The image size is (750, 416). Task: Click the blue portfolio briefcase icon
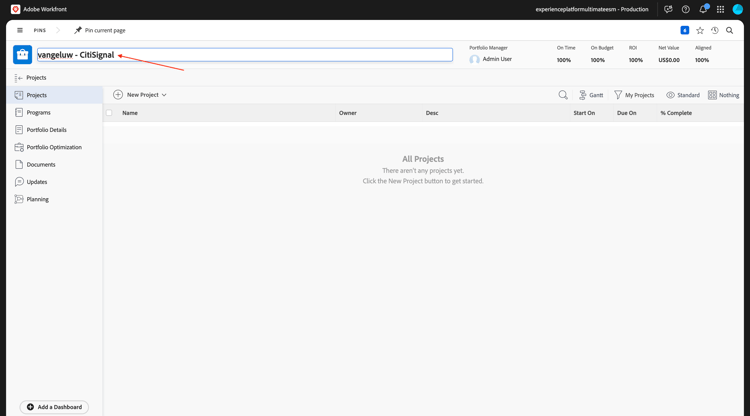(x=22, y=55)
